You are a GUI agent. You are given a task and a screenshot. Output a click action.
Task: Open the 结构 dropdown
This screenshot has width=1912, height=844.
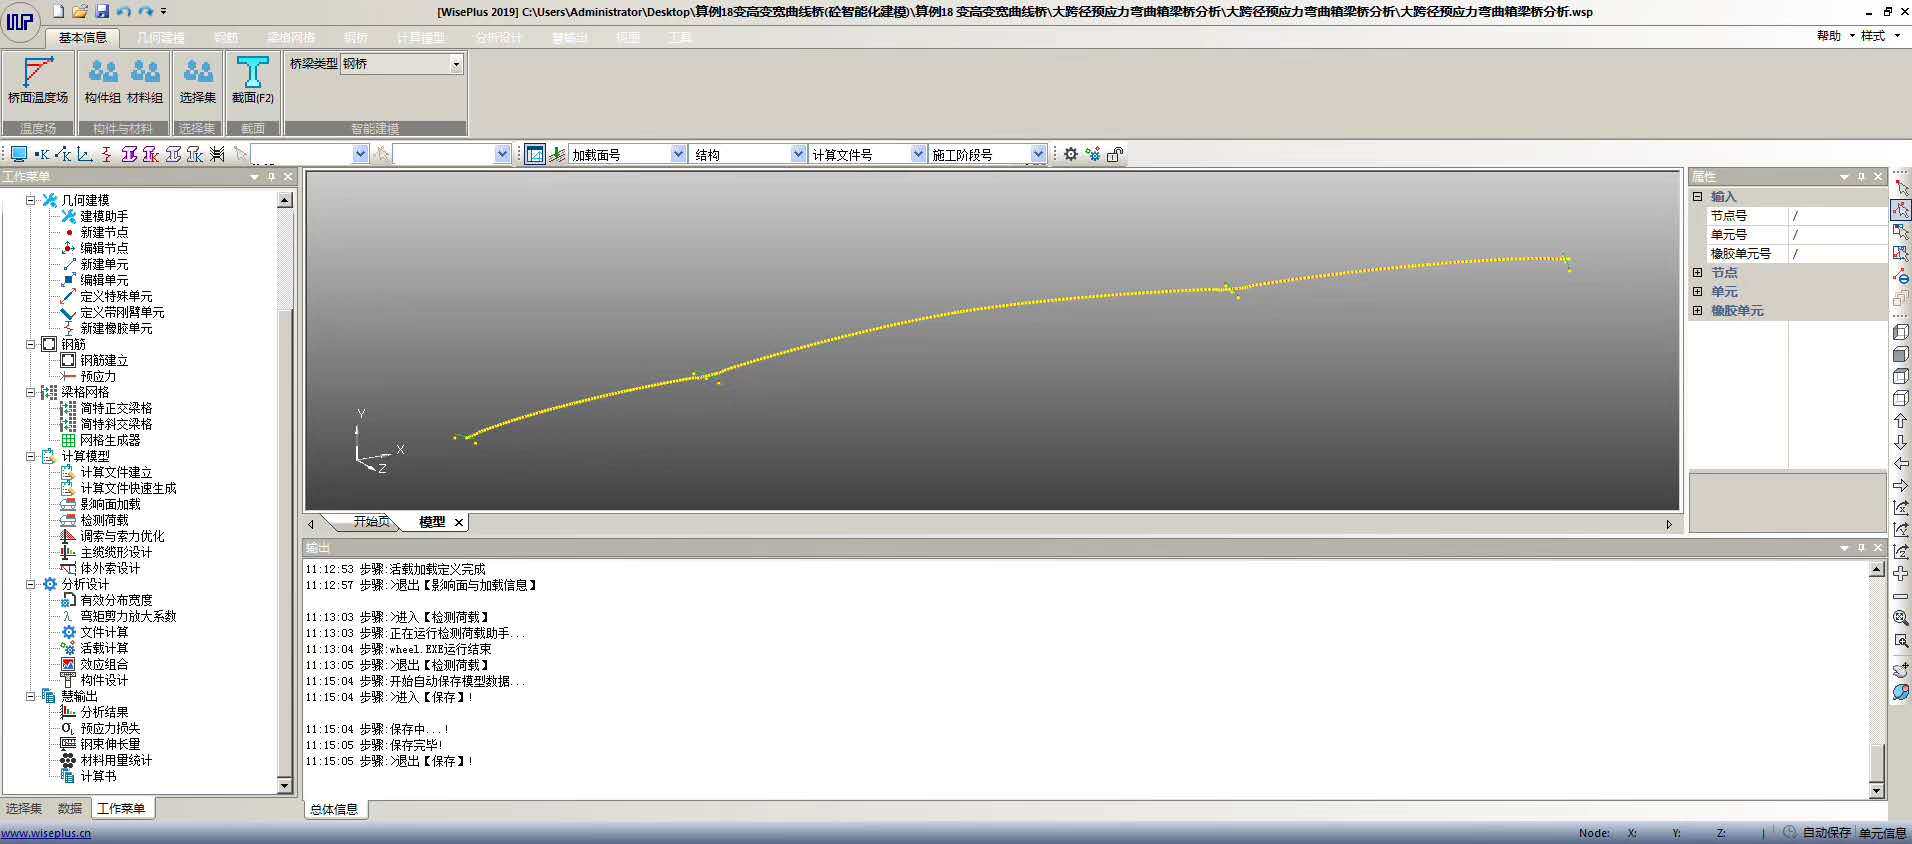click(798, 154)
